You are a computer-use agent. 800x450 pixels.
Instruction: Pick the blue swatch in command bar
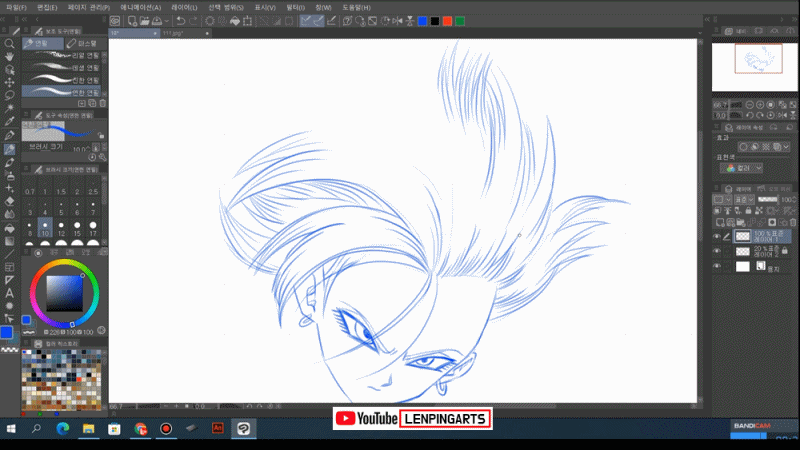tap(422, 21)
